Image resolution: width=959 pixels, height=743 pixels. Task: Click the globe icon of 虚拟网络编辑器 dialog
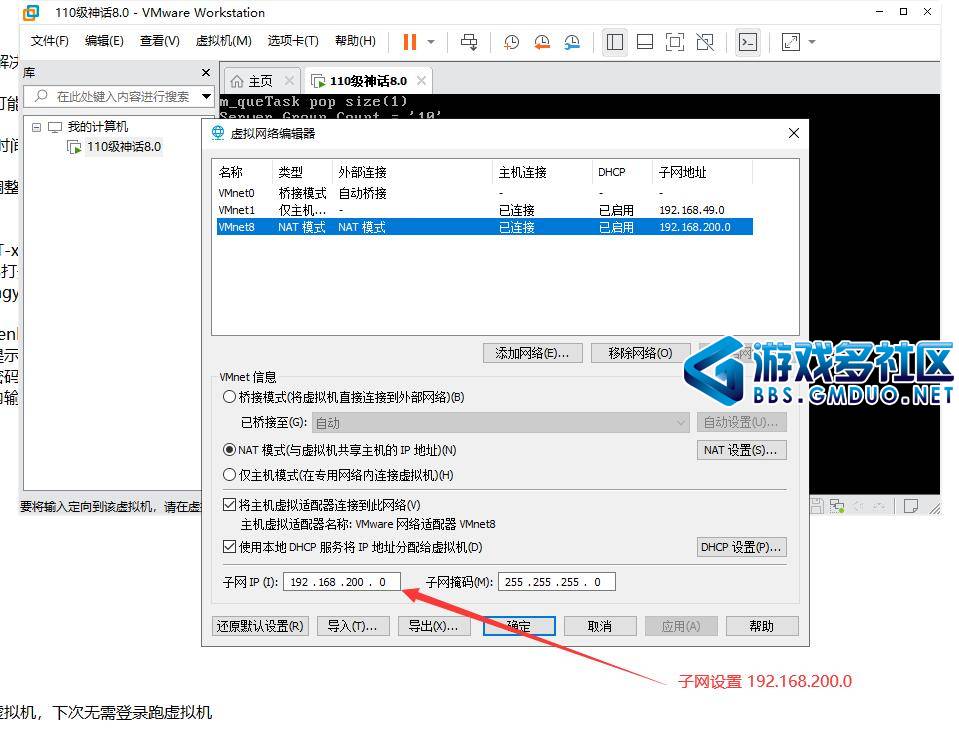pyautogui.click(x=218, y=133)
